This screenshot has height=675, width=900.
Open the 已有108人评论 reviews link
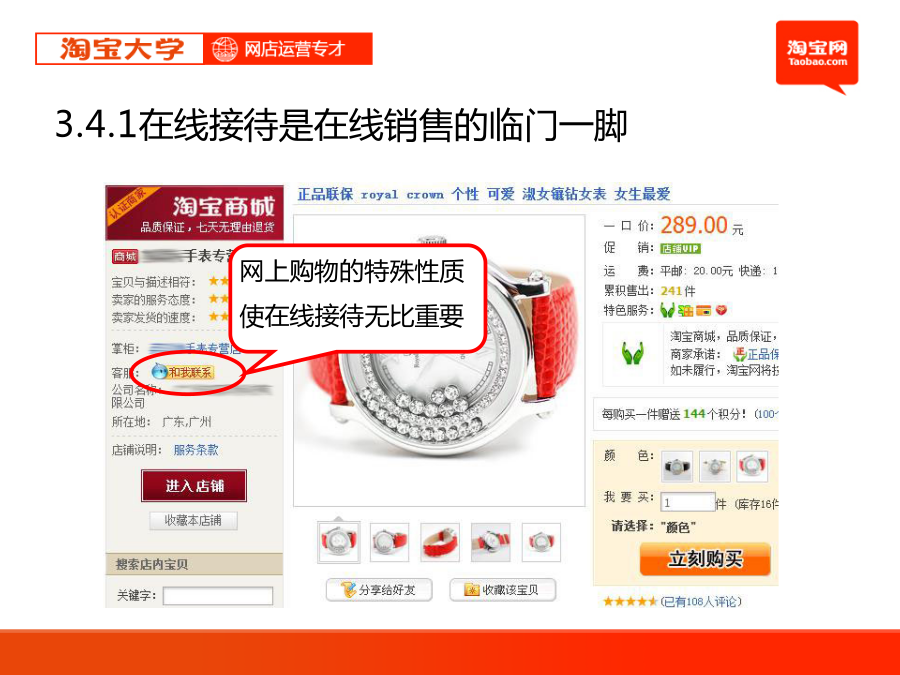point(701,602)
